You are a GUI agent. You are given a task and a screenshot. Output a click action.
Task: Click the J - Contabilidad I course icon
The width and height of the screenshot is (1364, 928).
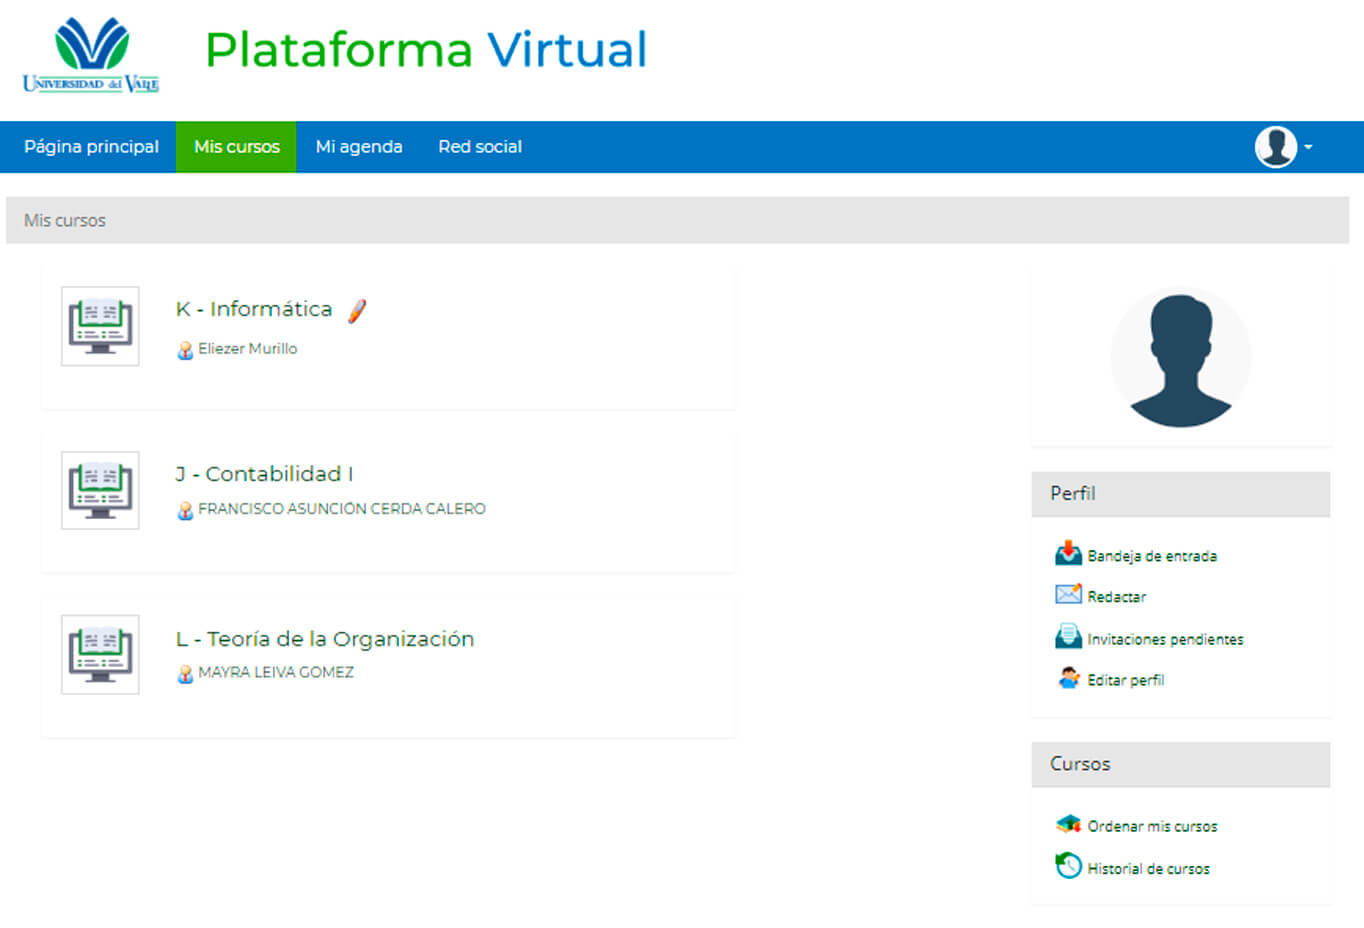pos(100,490)
